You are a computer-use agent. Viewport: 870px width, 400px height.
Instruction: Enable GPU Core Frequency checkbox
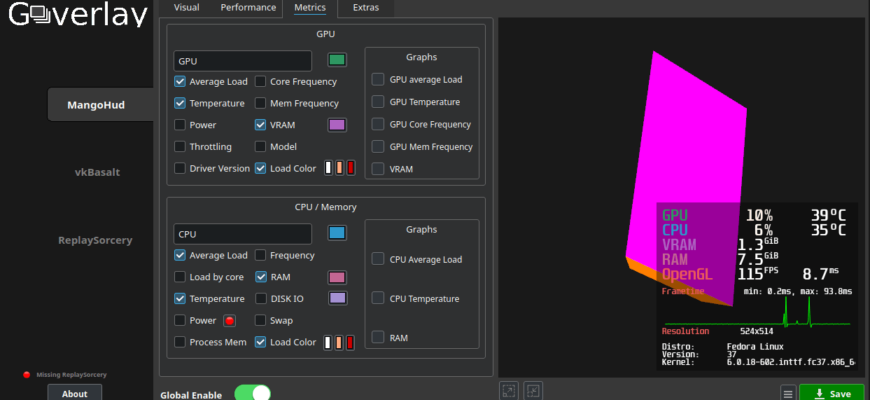click(260, 82)
